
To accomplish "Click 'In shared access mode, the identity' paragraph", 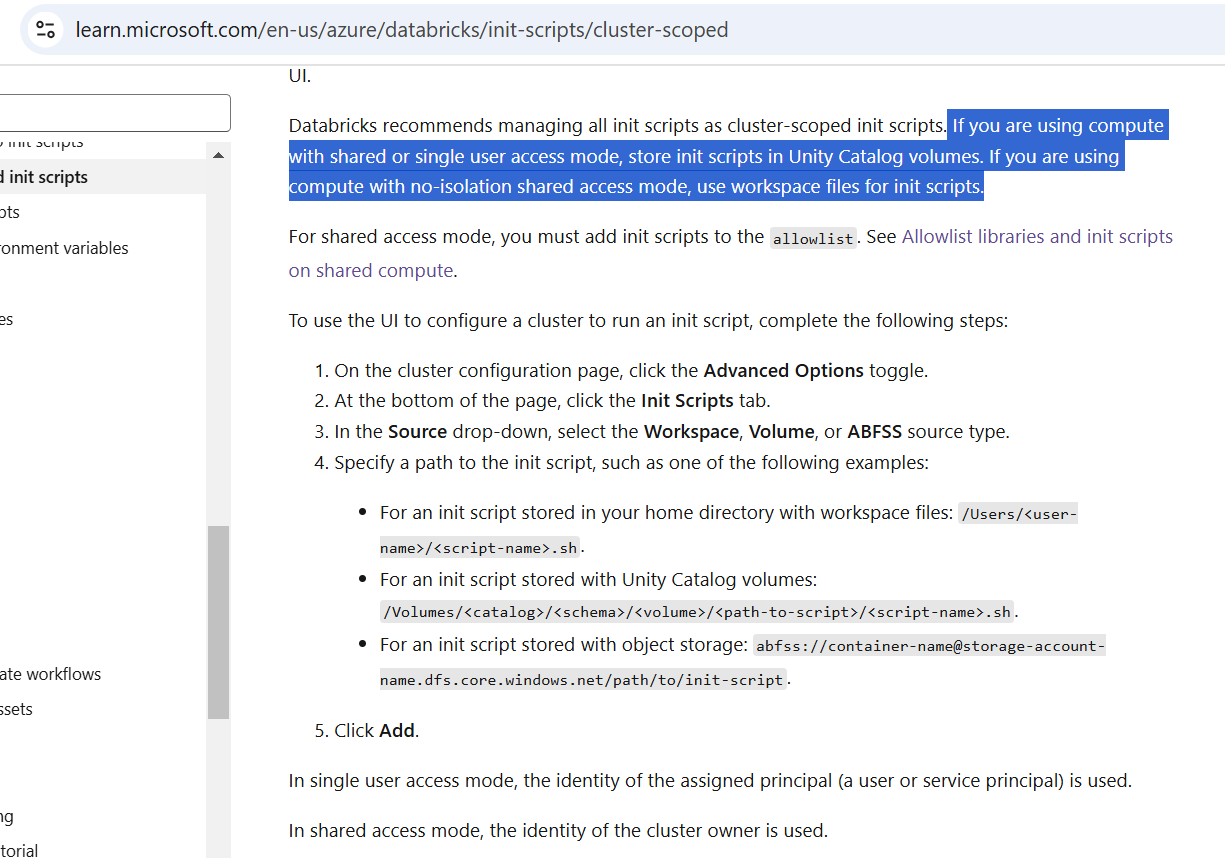I will [x=558, y=830].
